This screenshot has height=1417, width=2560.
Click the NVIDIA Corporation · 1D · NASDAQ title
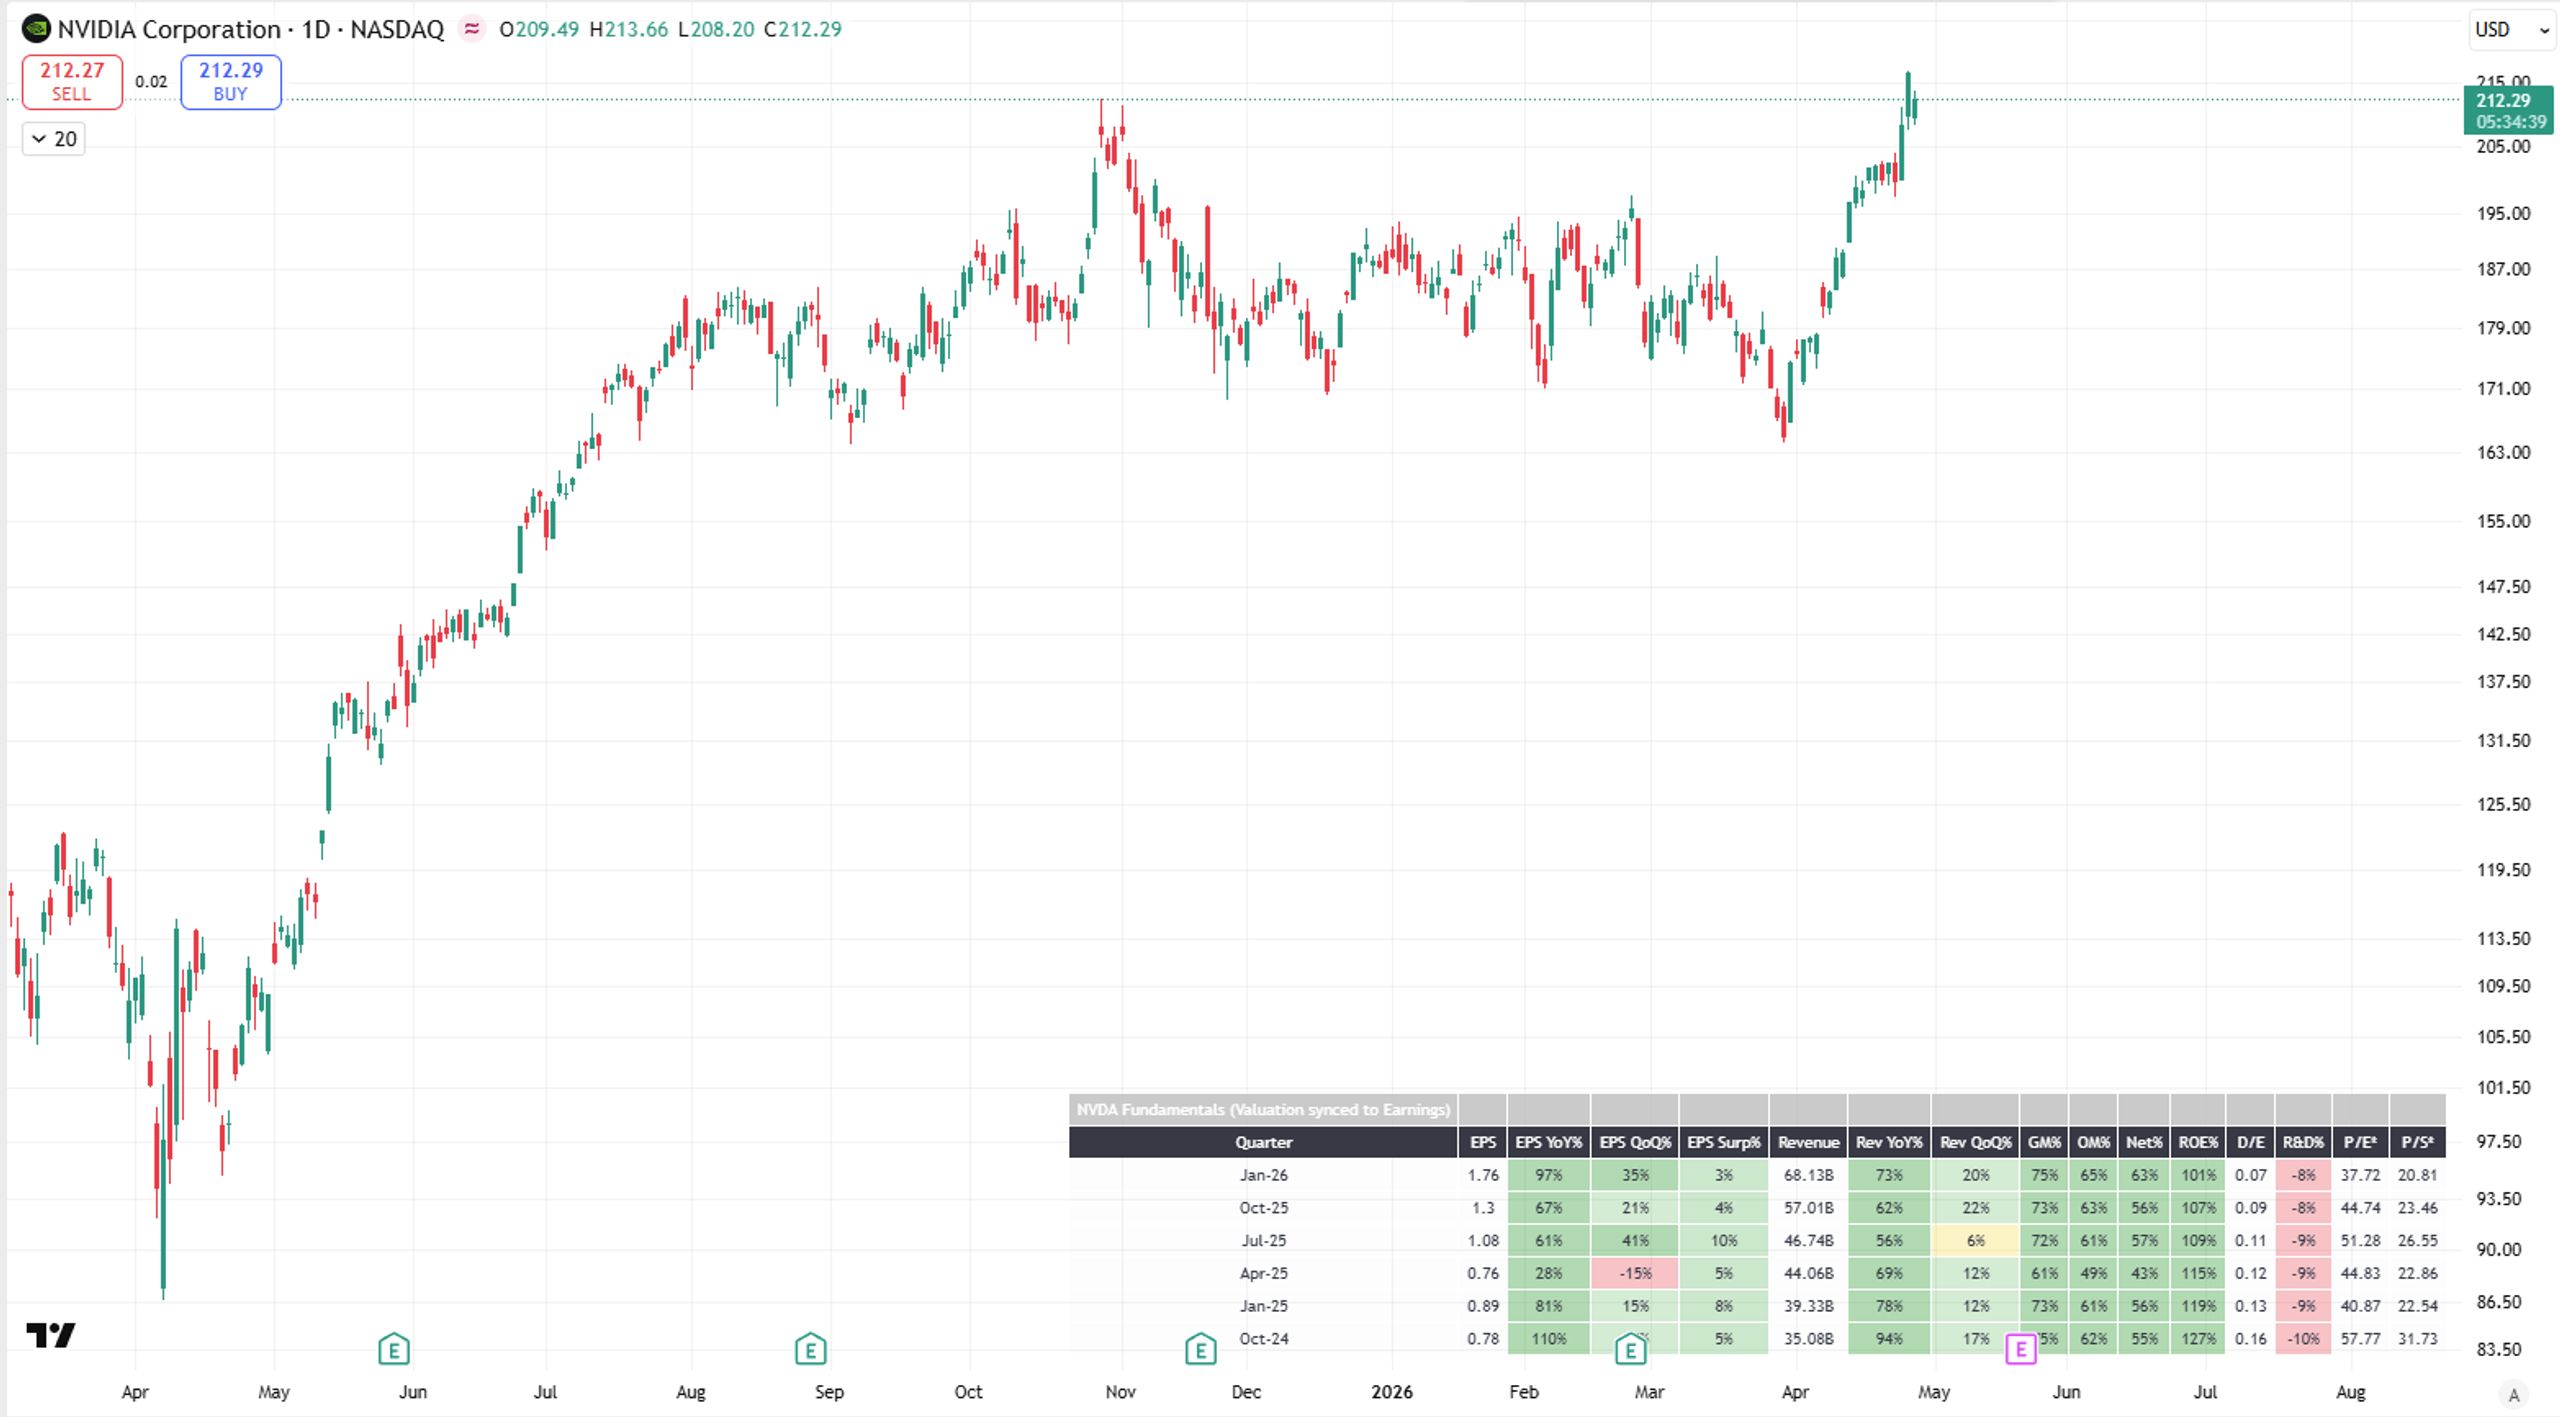250,29
